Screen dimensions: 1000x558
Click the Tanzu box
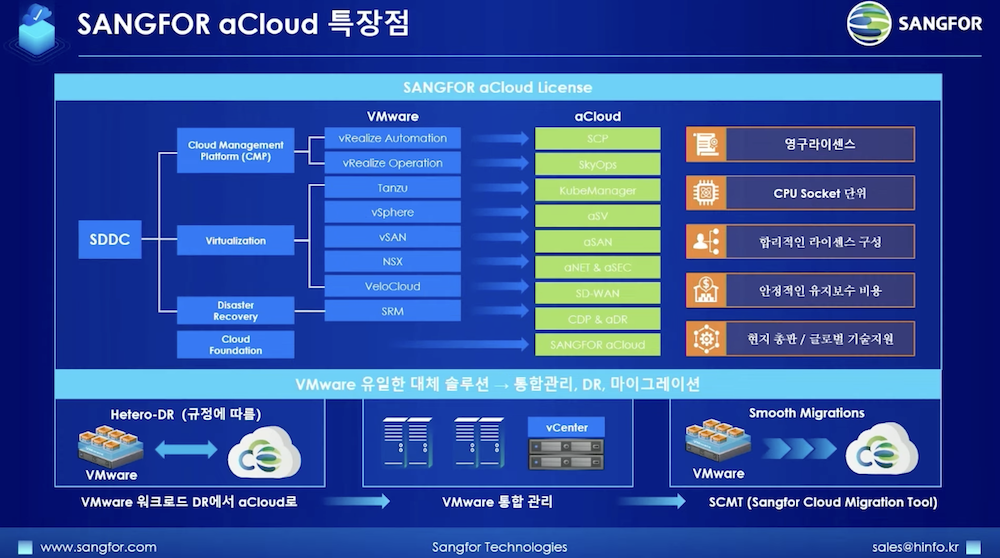click(392, 187)
